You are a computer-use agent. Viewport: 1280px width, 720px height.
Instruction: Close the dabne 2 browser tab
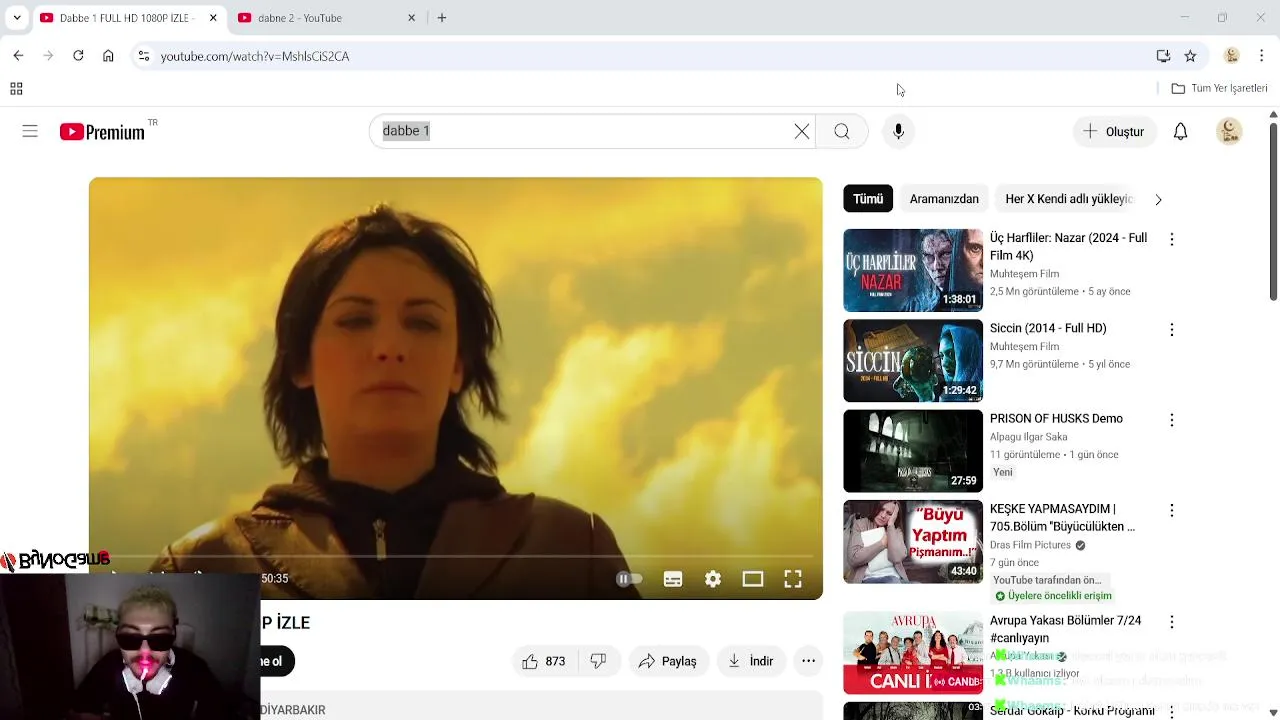(x=411, y=18)
